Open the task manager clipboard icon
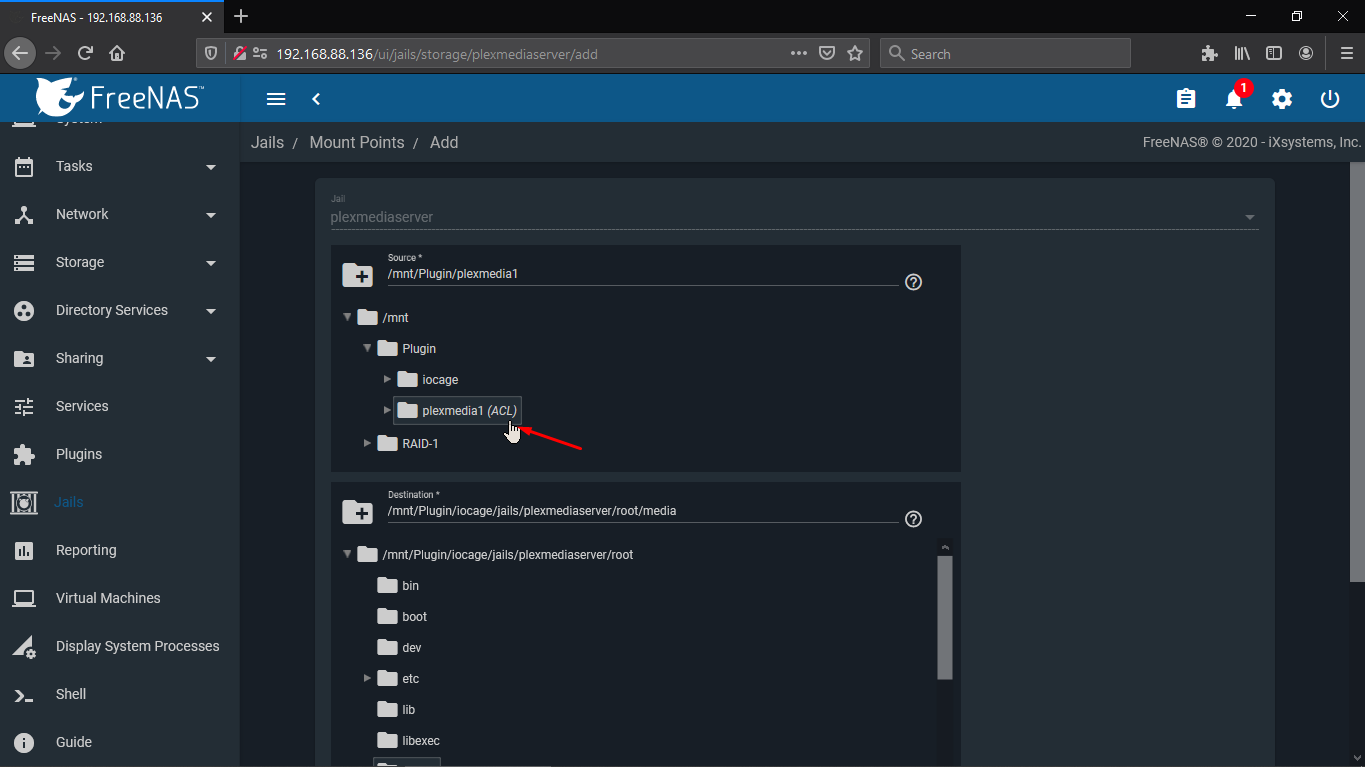The image size is (1365, 767). (1186, 99)
